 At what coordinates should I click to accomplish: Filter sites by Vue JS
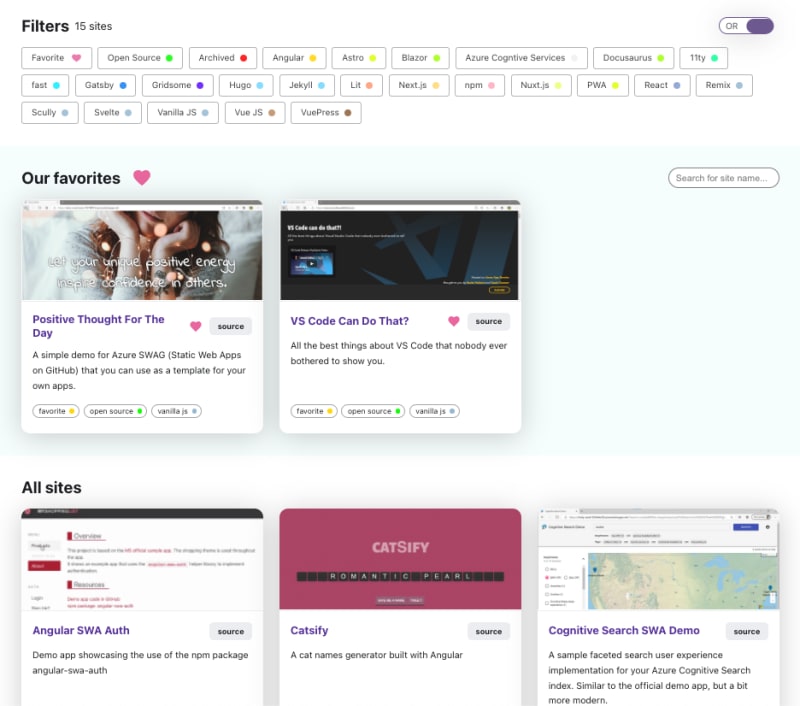click(x=255, y=113)
